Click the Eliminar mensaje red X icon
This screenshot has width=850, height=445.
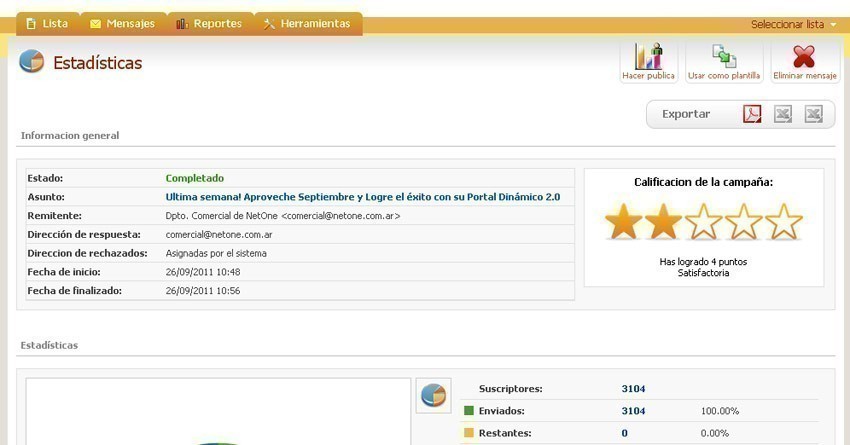pyautogui.click(x=804, y=56)
